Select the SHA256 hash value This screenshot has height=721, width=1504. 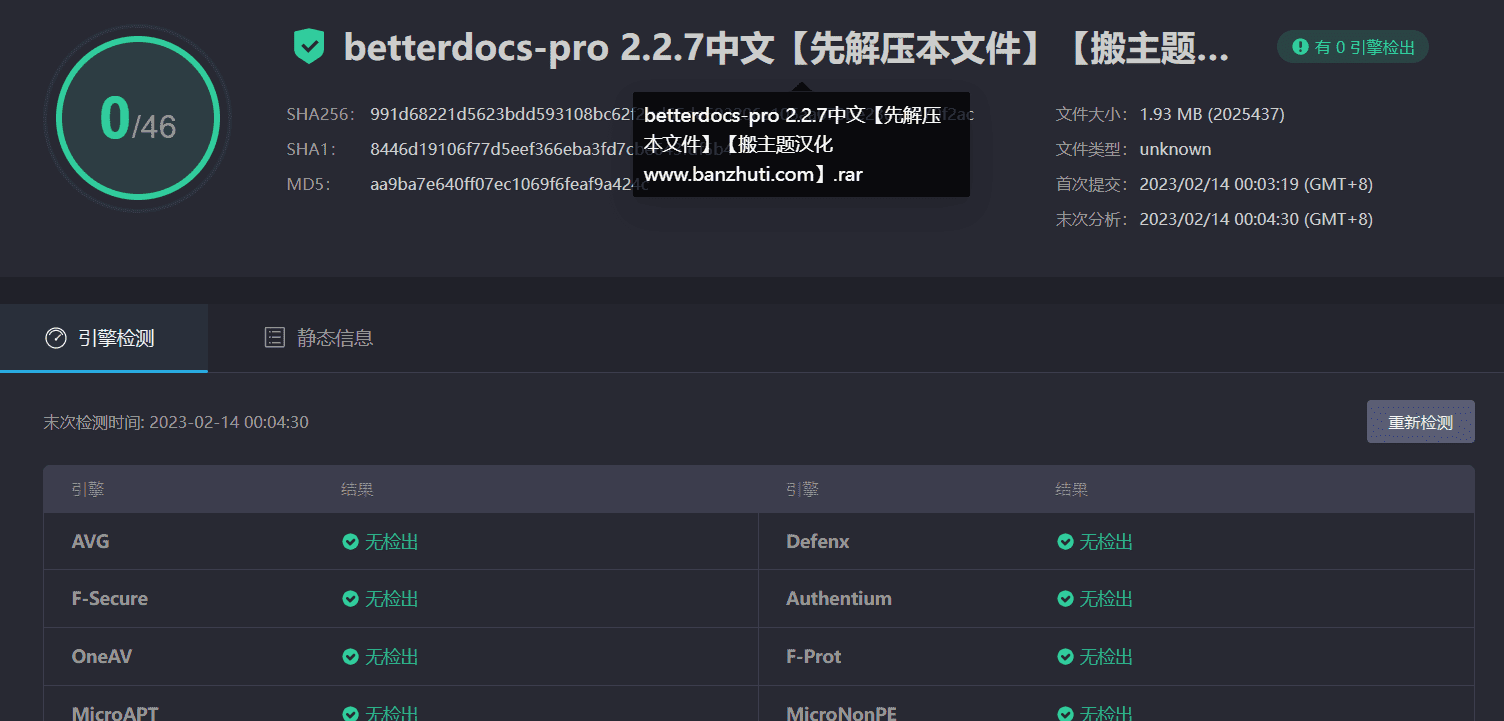click(671, 114)
